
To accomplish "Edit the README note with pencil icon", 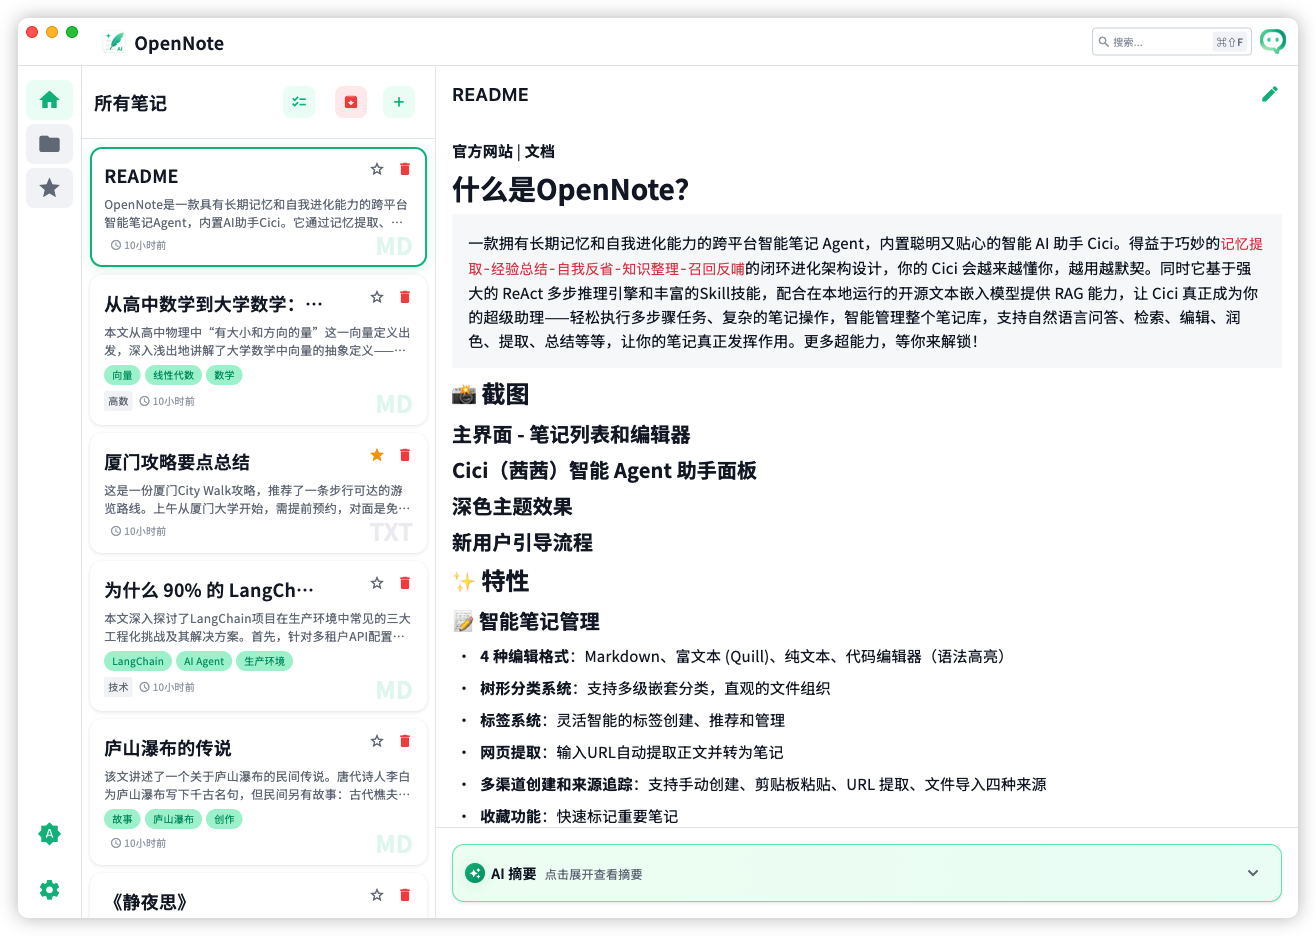I will (x=1270, y=94).
